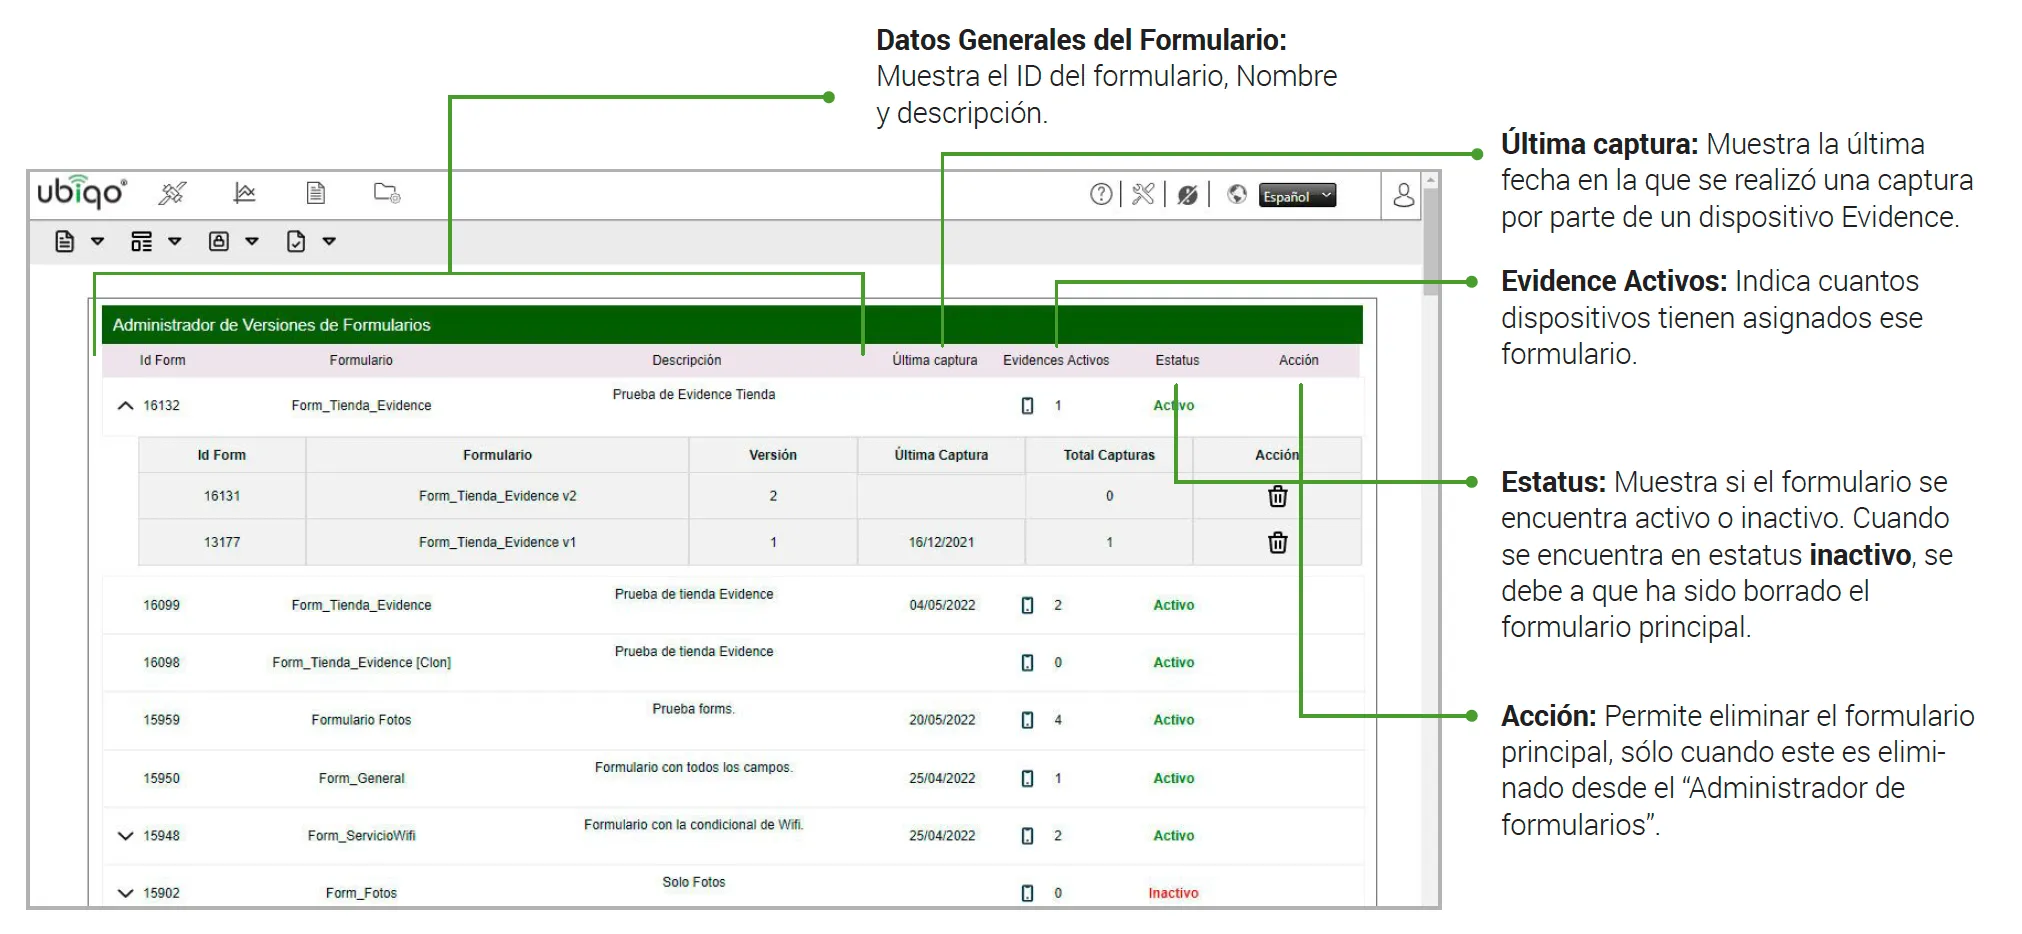The image size is (2022, 934).
Task: Click the form layout icon in secondary toolbar
Action: click(142, 241)
